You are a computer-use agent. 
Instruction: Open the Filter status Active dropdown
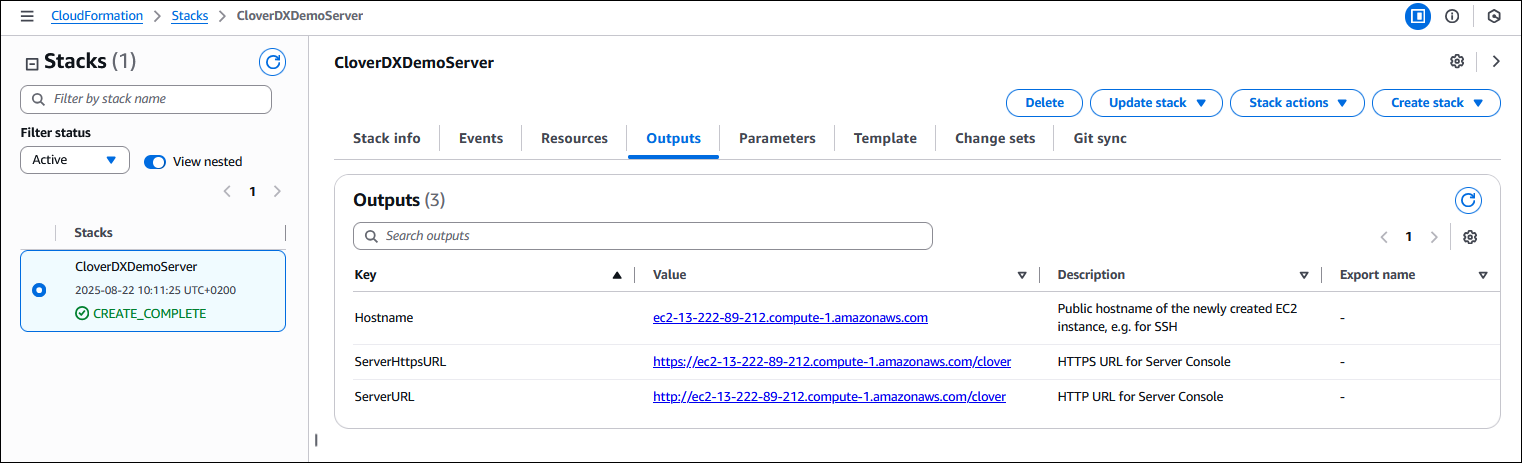coord(75,160)
